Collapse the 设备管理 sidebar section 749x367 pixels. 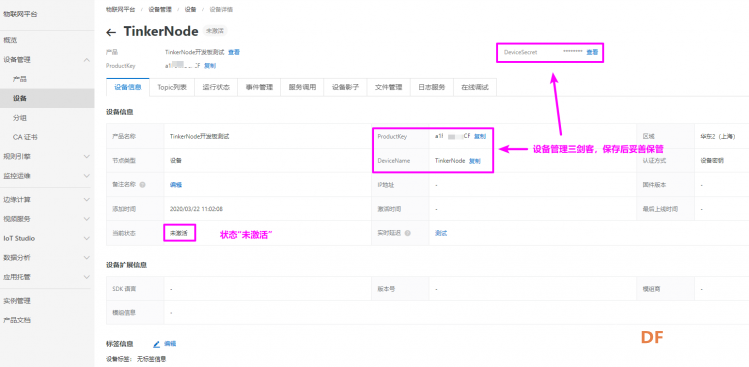click(x=86, y=60)
